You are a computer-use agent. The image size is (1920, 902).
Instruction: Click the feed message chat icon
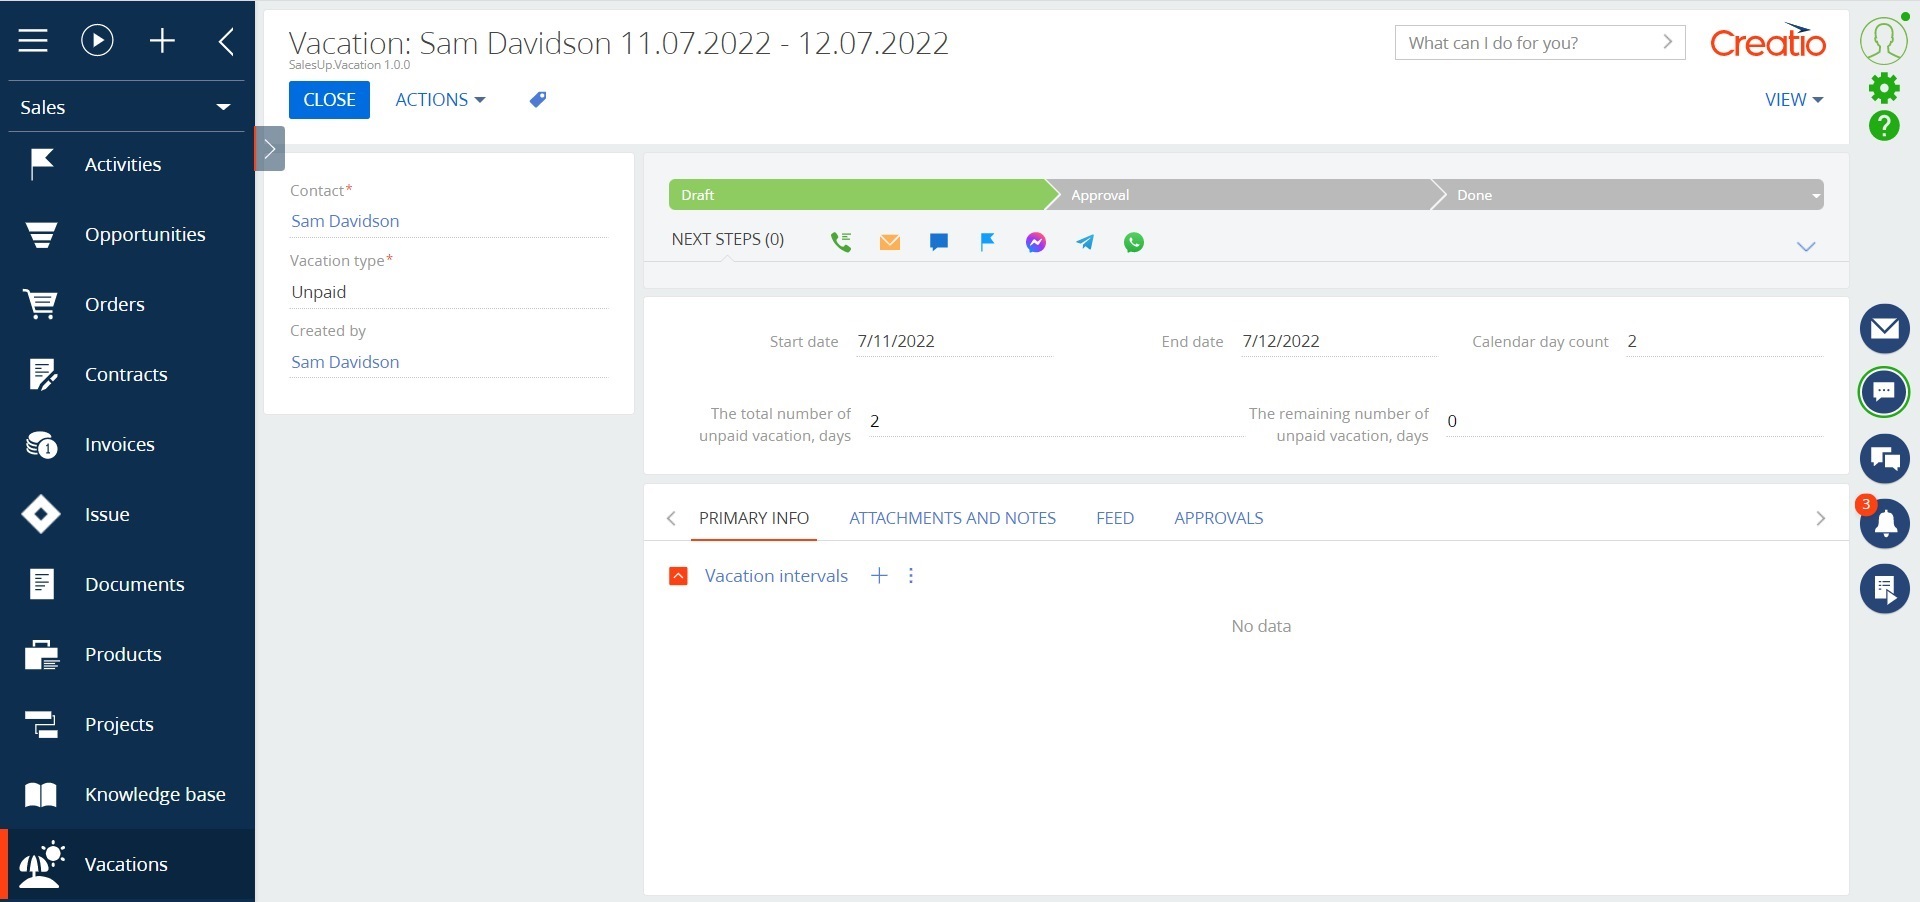point(938,242)
